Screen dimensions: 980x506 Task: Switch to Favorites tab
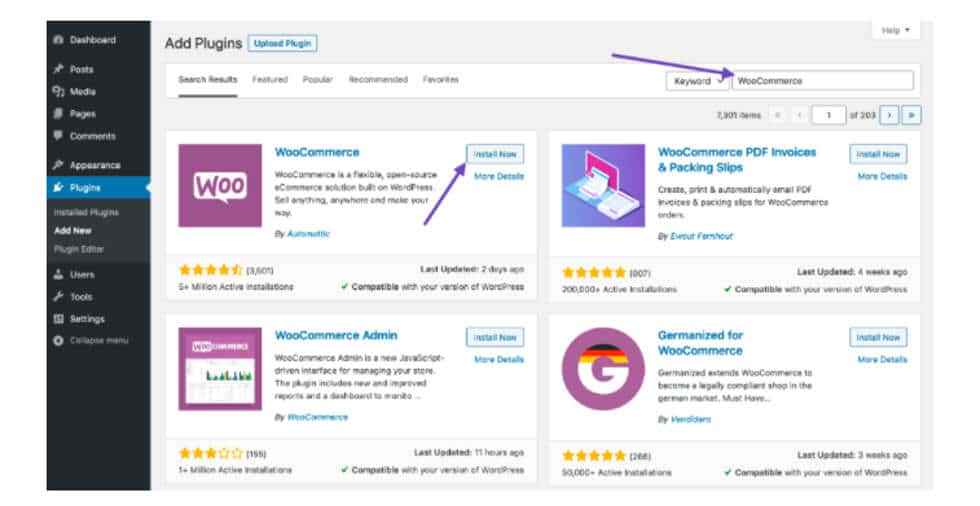441,80
